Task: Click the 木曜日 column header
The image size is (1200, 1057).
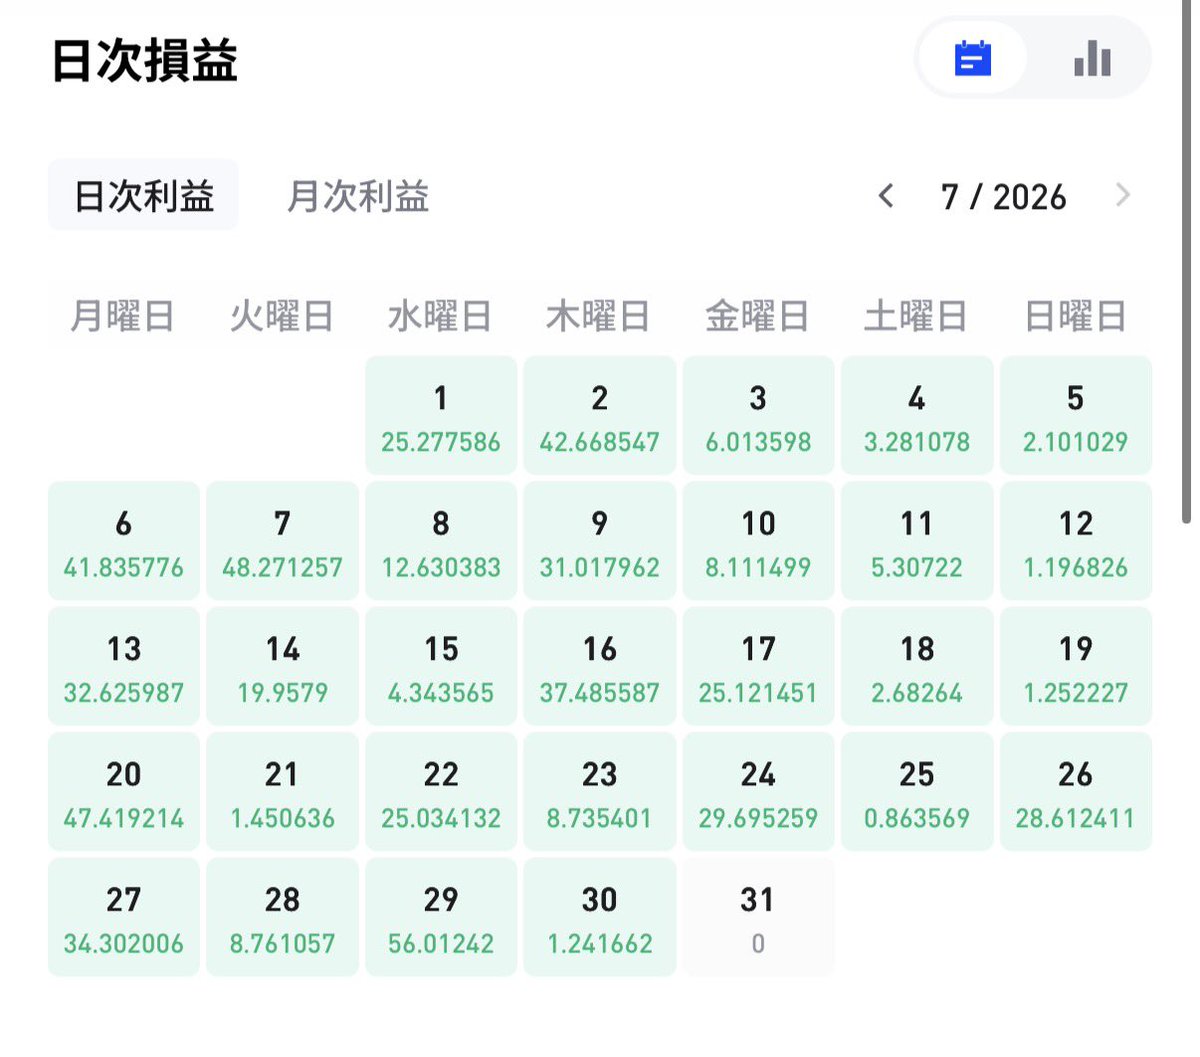Action: (599, 316)
